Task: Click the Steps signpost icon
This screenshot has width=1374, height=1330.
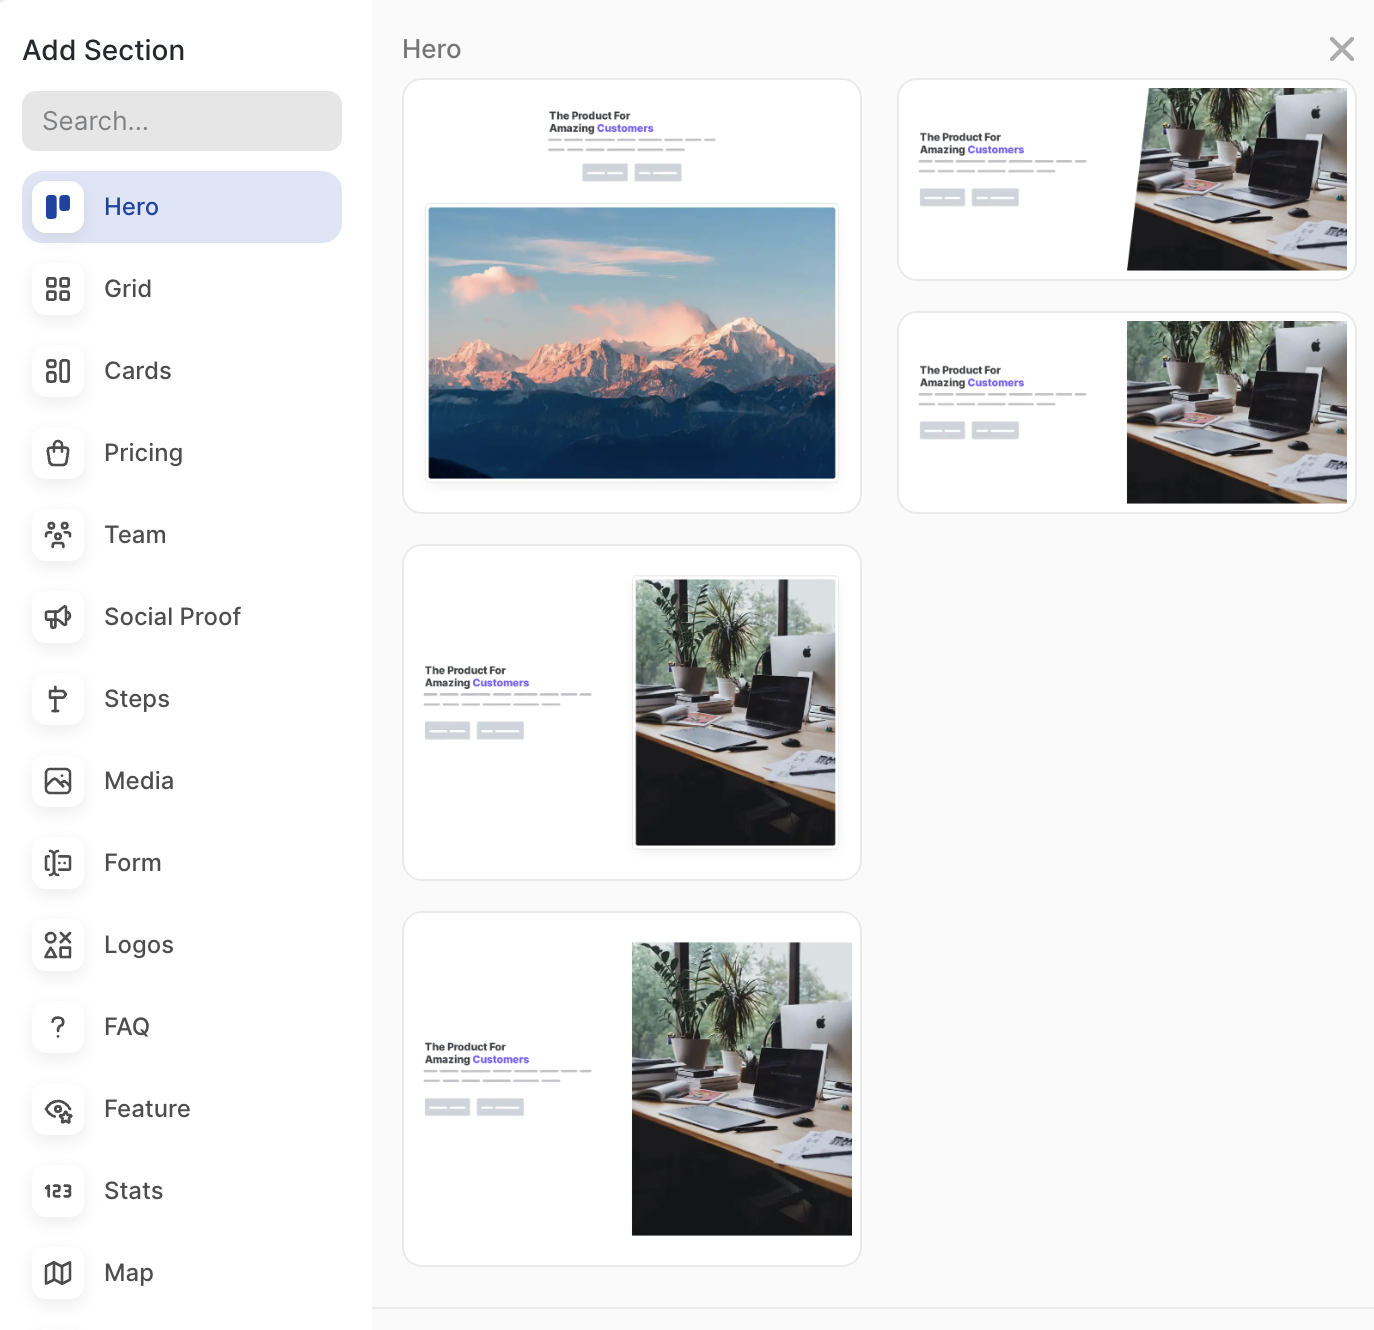Action: 58,699
